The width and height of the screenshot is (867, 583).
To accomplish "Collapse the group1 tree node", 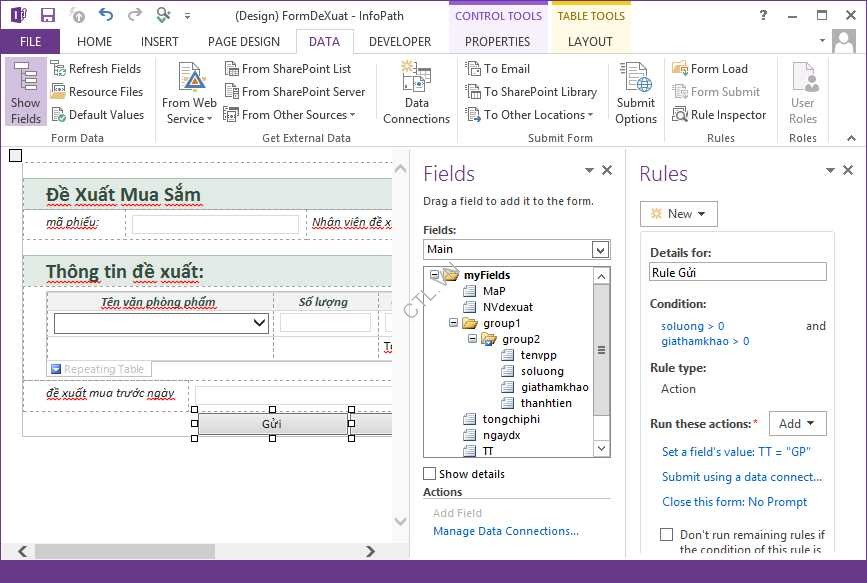I will (454, 323).
